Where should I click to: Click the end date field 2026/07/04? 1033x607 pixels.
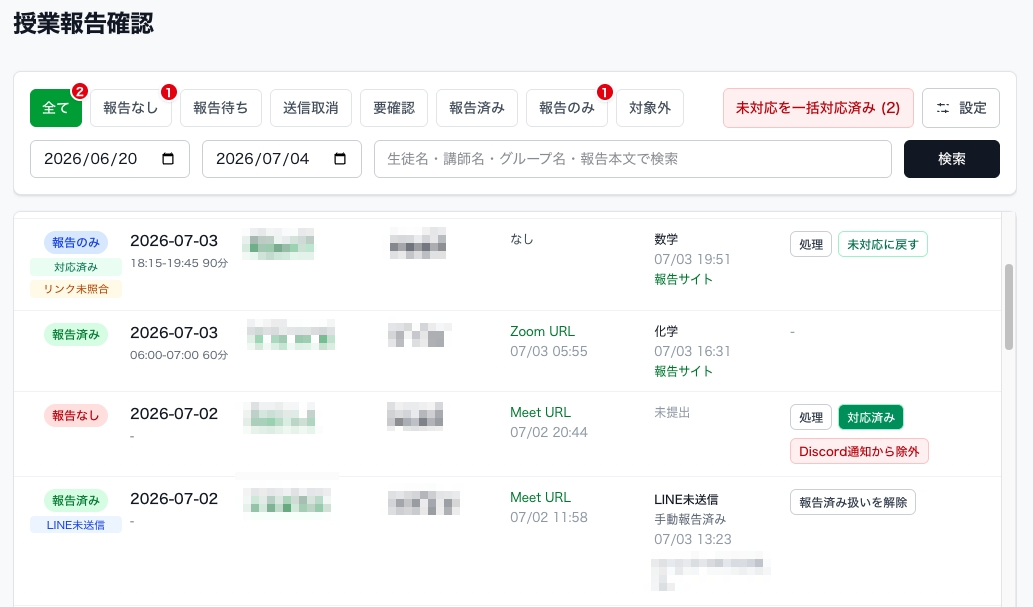[282, 159]
